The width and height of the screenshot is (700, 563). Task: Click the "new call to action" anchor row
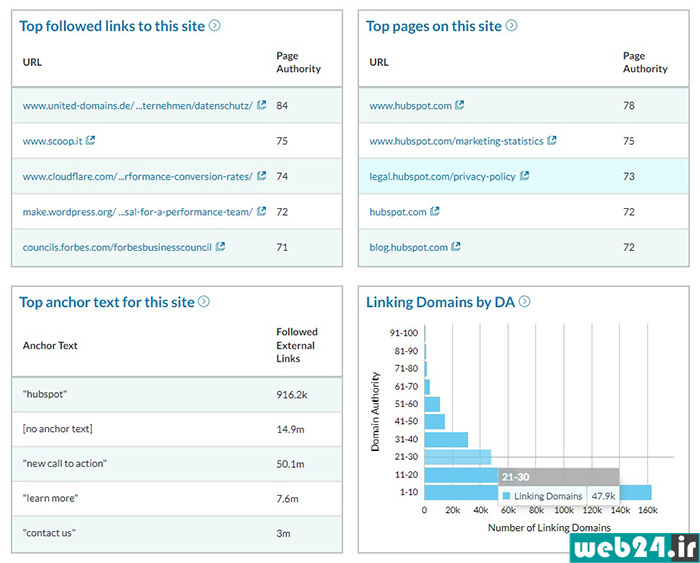tap(177, 464)
